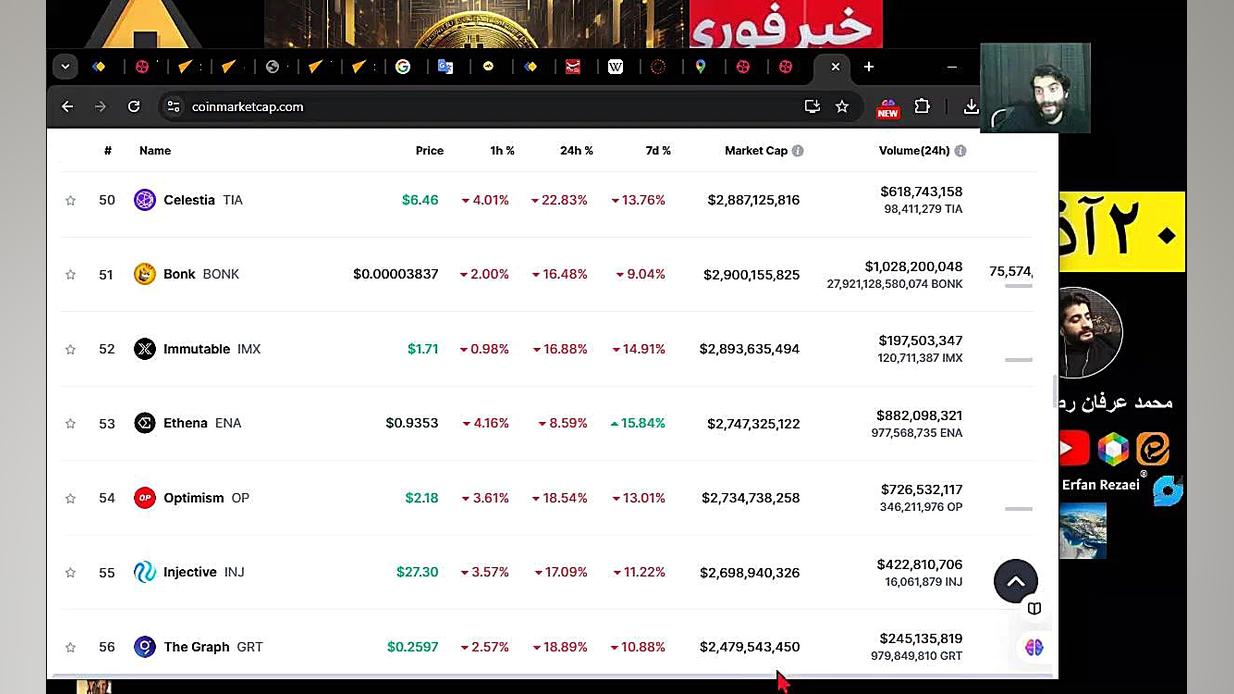The height and width of the screenshot is (694, 1234).
Task: View site information icon in address bar
Action: coord(173,107)
